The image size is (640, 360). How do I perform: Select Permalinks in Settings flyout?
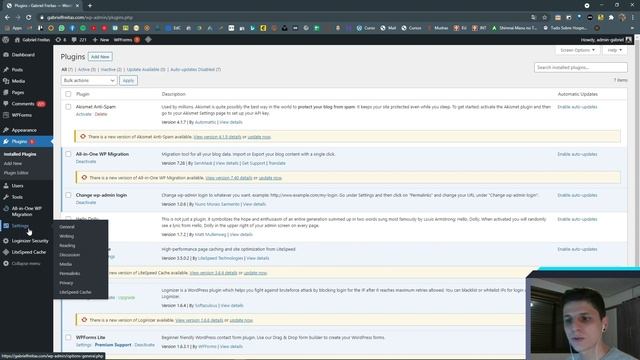click(x=70, y=273)
